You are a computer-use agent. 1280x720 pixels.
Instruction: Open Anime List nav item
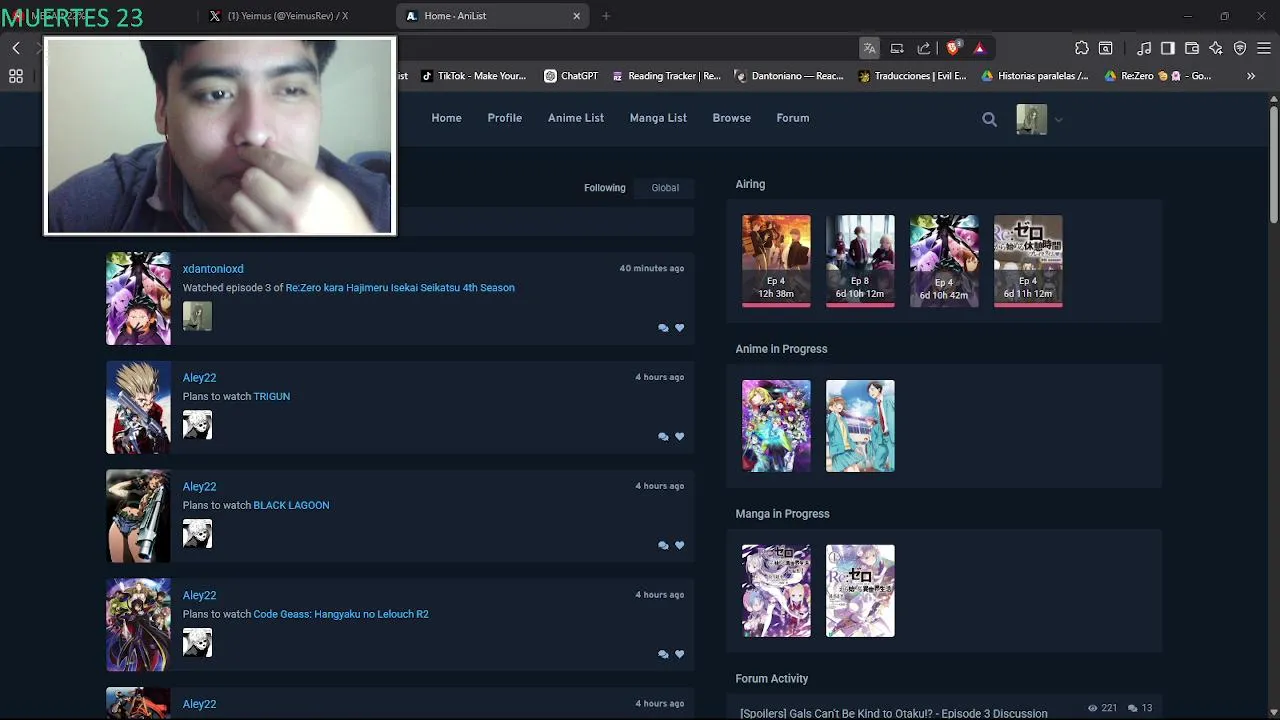click(576, 118)
